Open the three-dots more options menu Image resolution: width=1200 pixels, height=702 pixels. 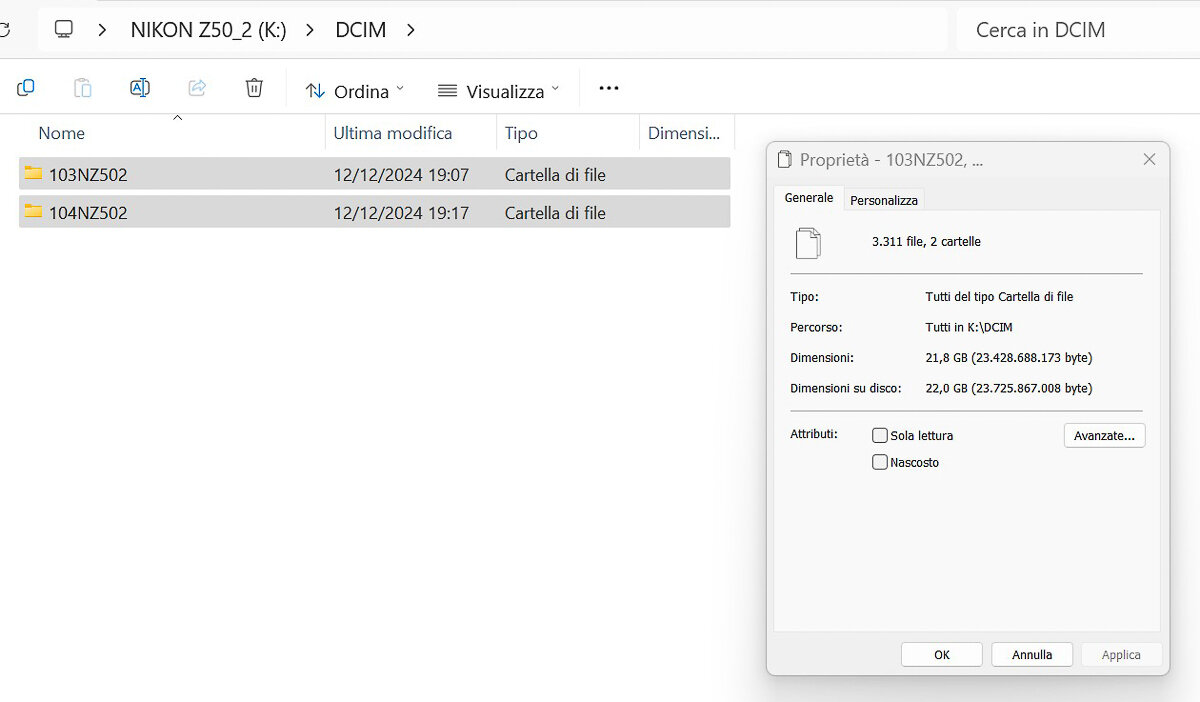[609, 88]
